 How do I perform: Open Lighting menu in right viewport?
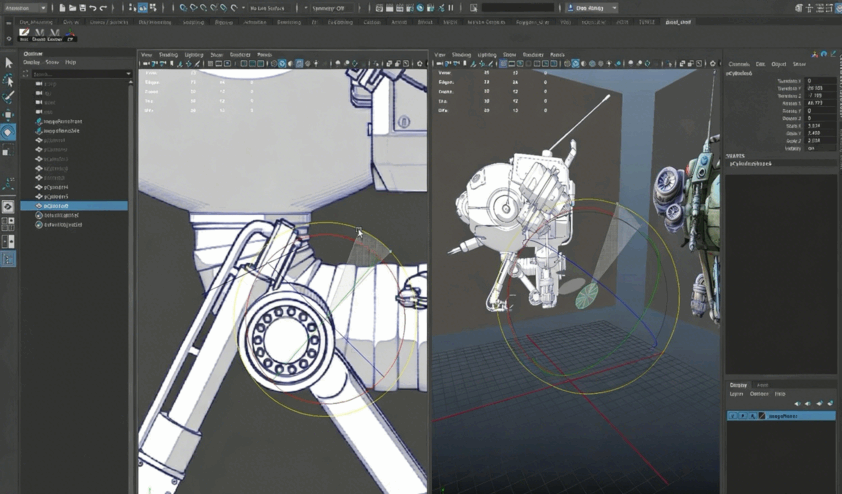click(486, 55)
